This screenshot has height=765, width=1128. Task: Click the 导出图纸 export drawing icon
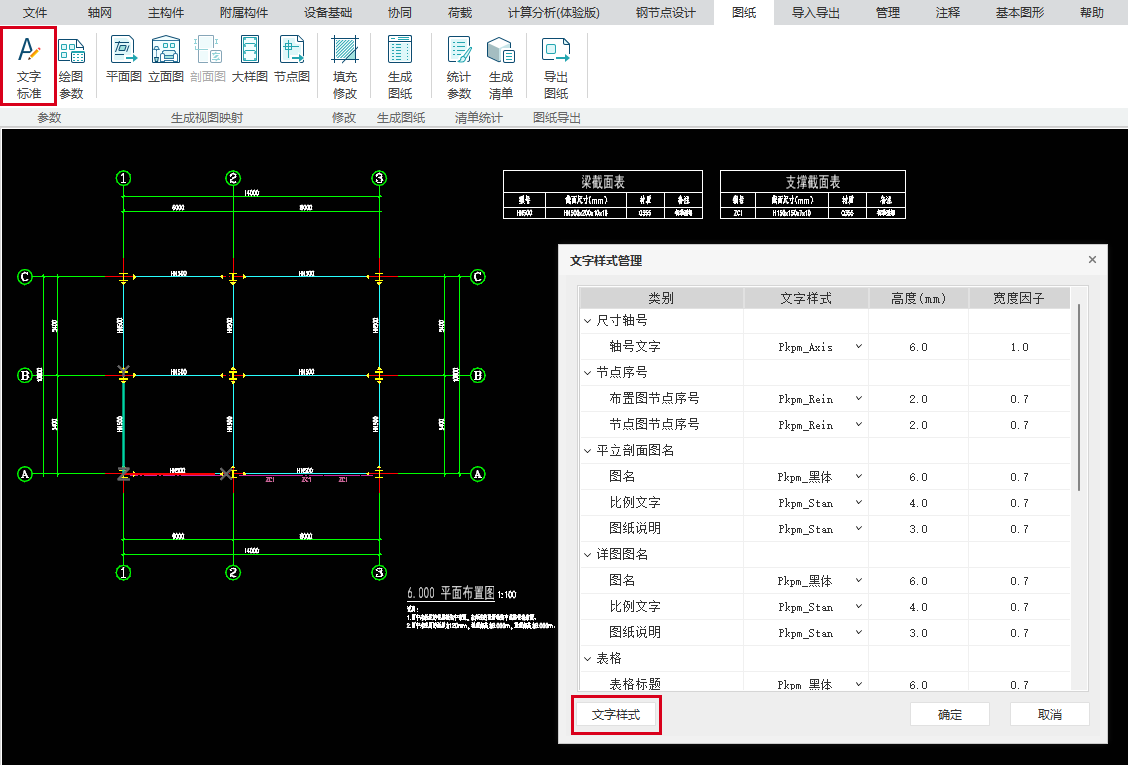(x=555, y=66)
